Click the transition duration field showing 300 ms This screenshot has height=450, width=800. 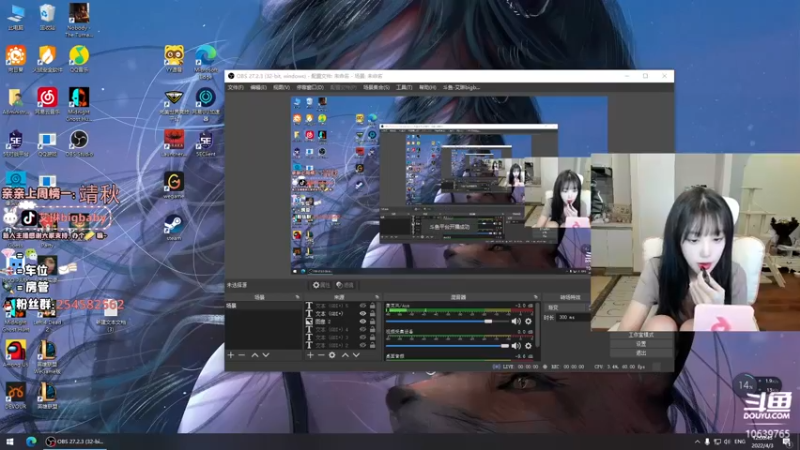[x=573, y=317]
